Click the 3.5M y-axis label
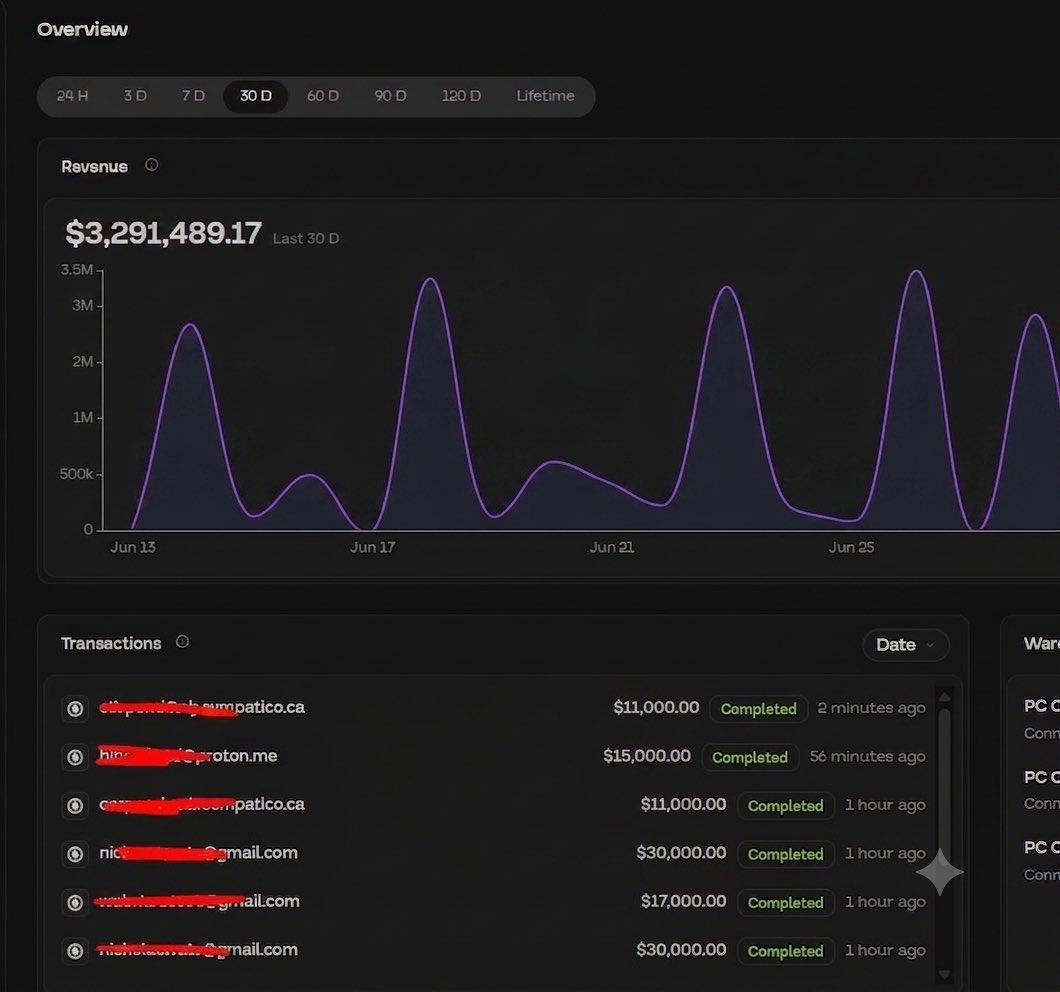 (x=77, y=270)
